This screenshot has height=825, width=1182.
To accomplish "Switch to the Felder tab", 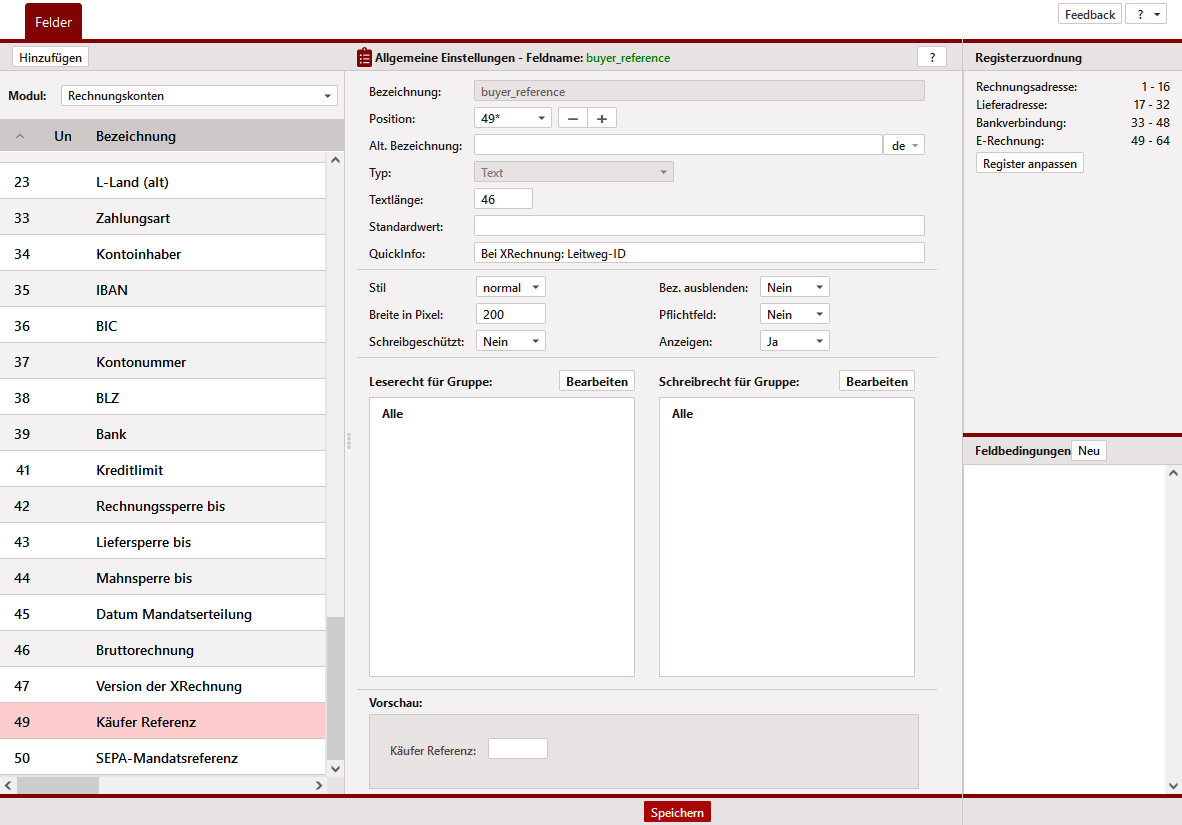I will click(x=53, y=21).
